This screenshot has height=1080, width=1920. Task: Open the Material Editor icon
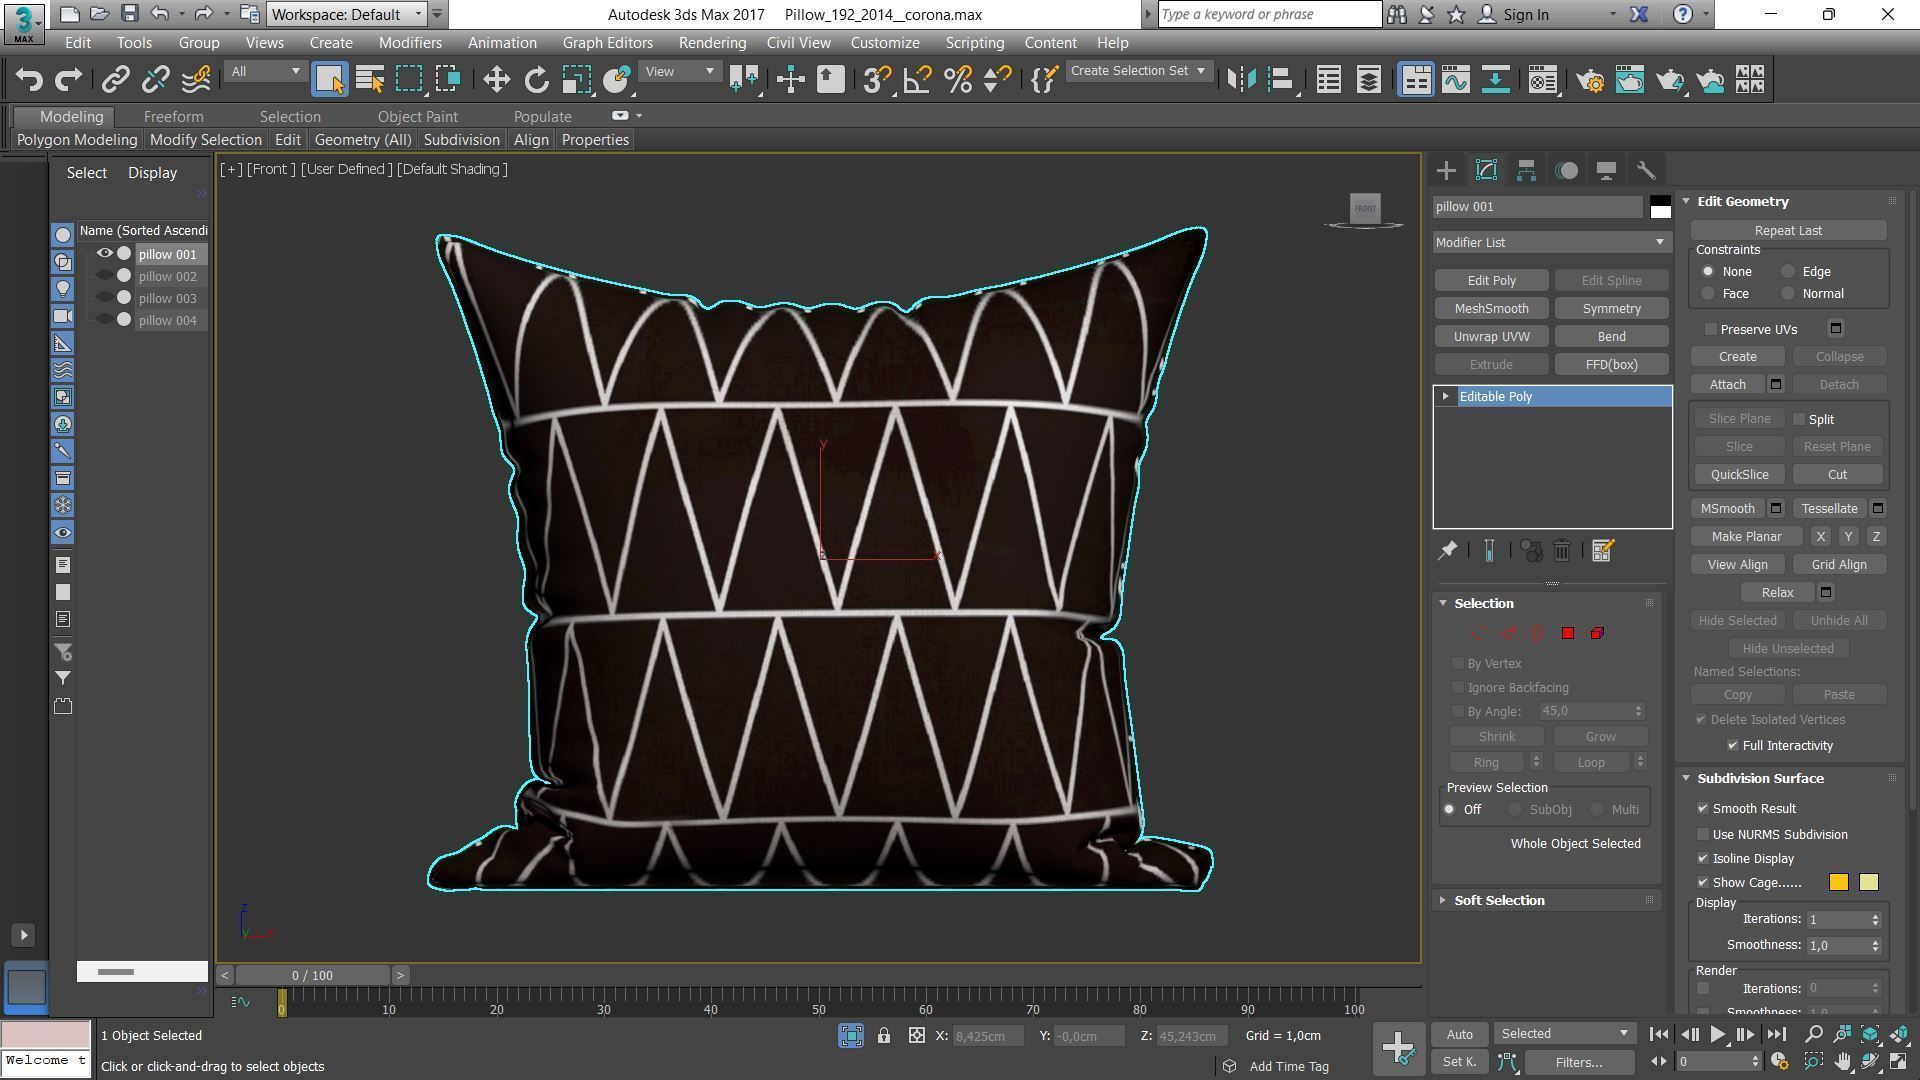click(1543, 79)
